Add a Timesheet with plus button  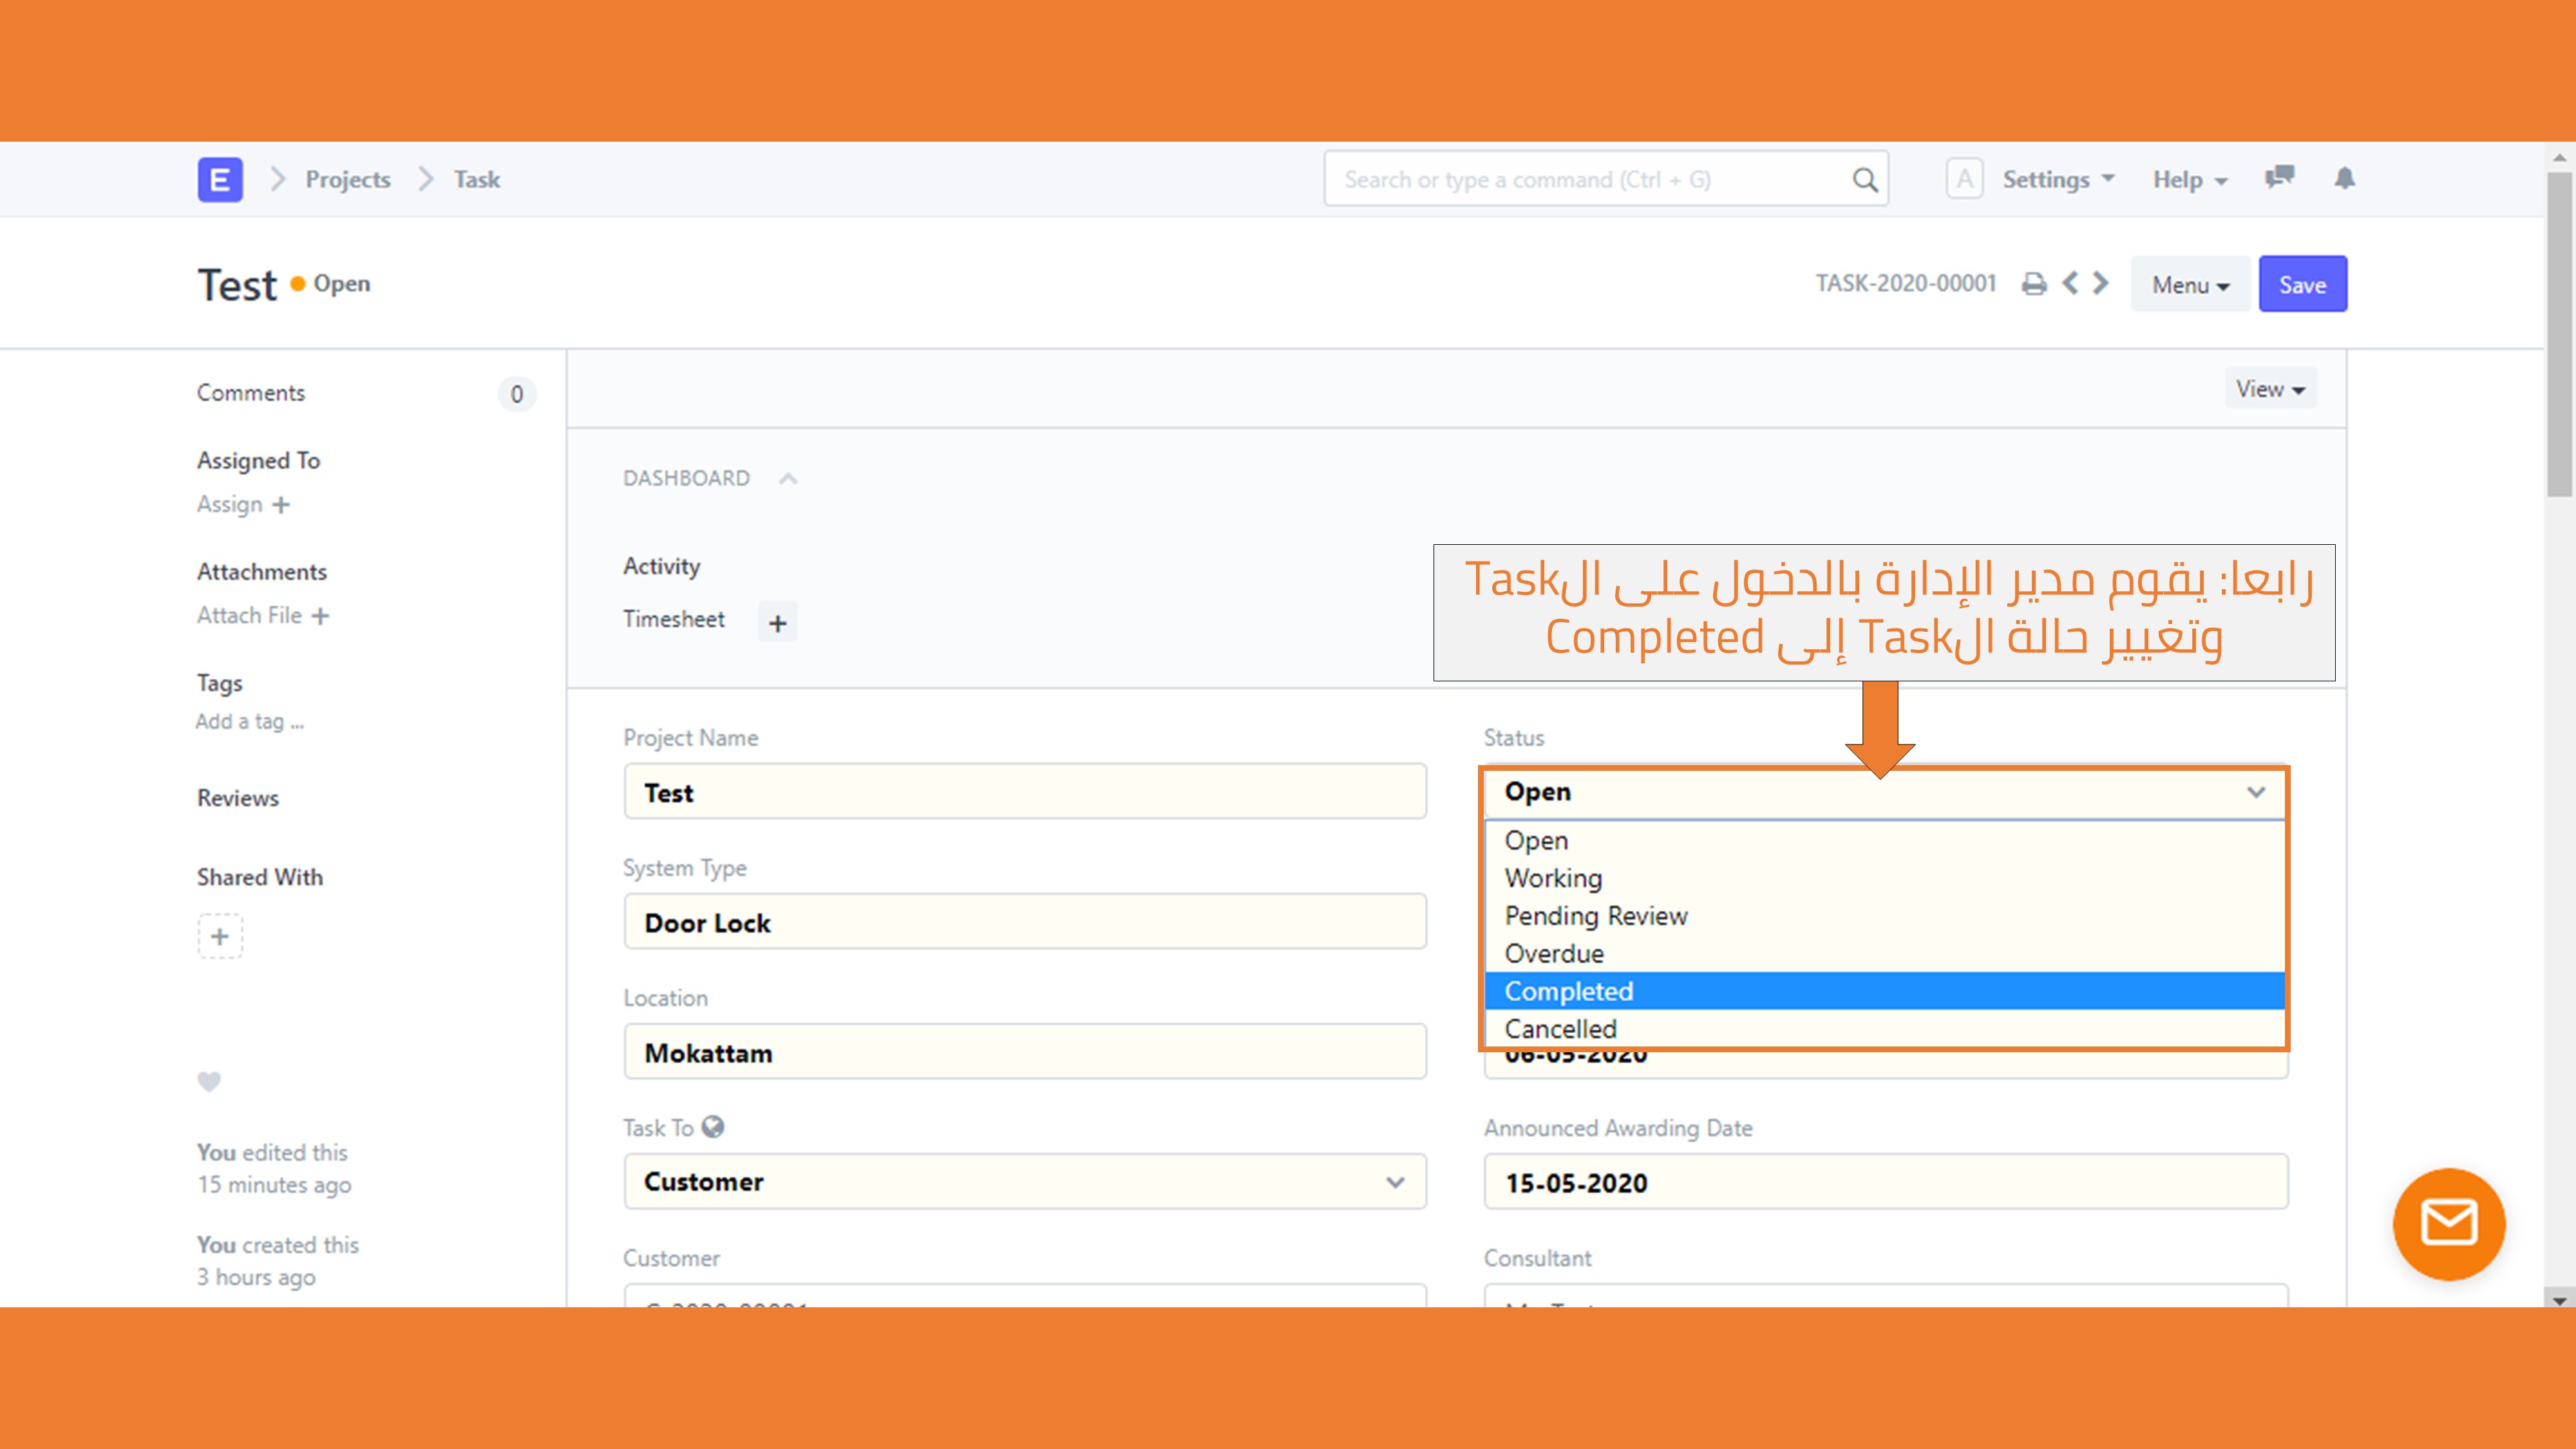click(777, 622)
